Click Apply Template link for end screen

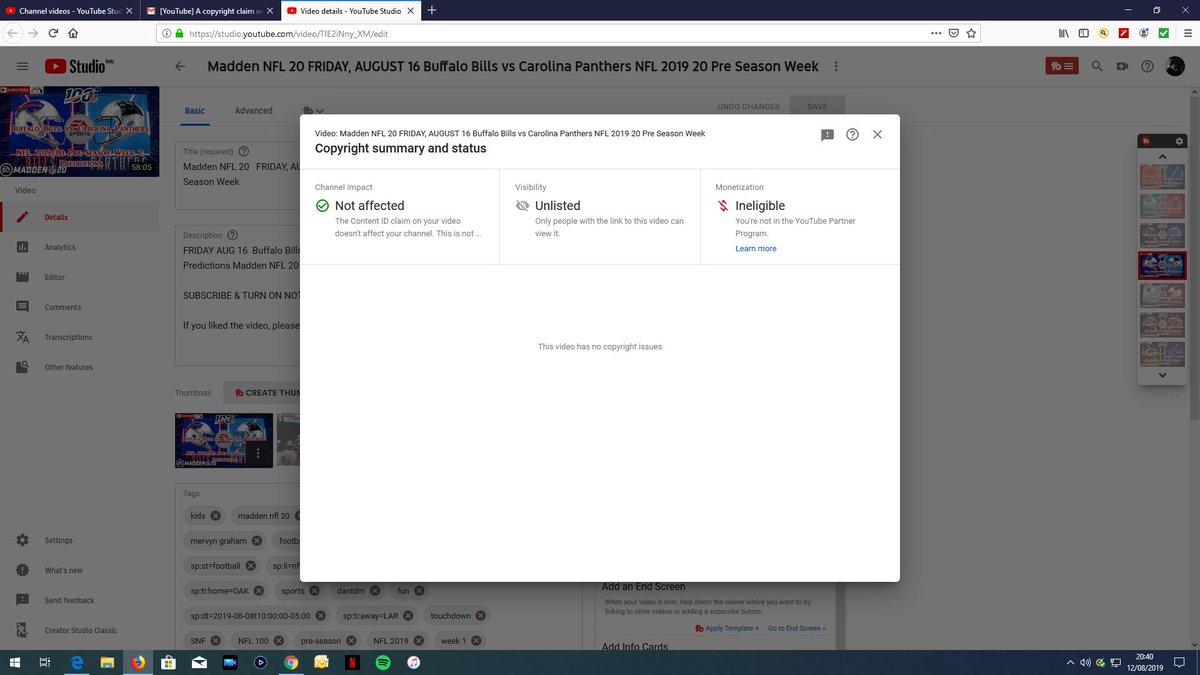[x=726, y=628]
